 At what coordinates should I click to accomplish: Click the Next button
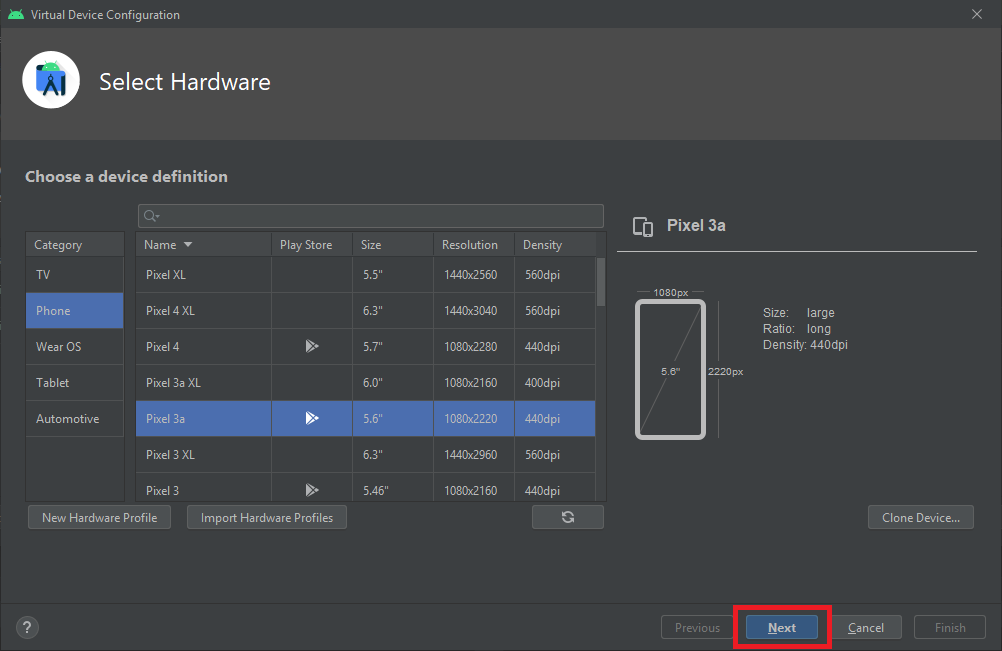coord(782,627)
